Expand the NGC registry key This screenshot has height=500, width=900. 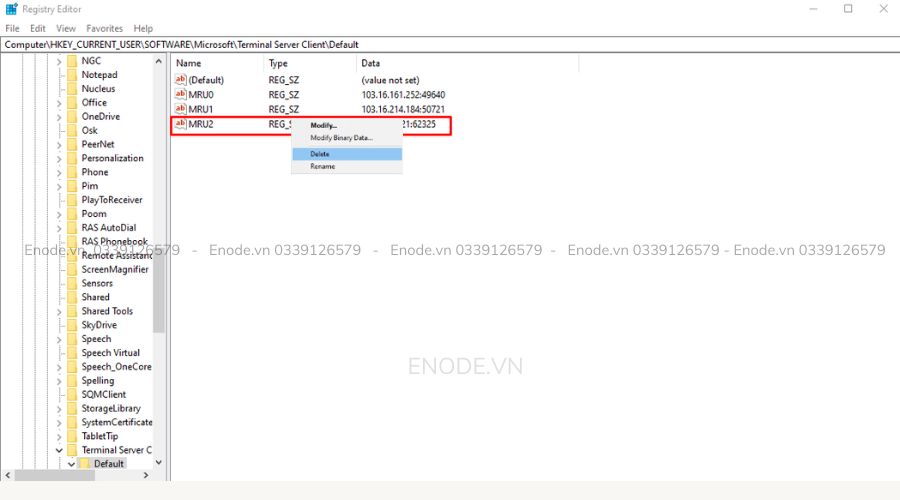pos(59,61)
